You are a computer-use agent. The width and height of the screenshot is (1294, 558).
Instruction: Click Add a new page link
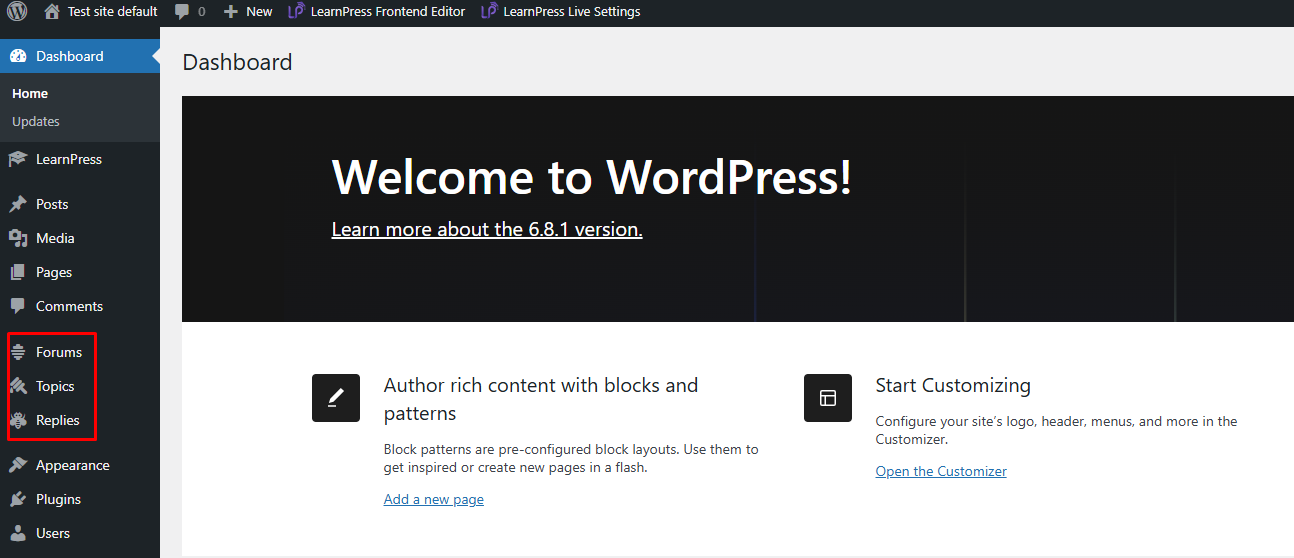(434, 499)
